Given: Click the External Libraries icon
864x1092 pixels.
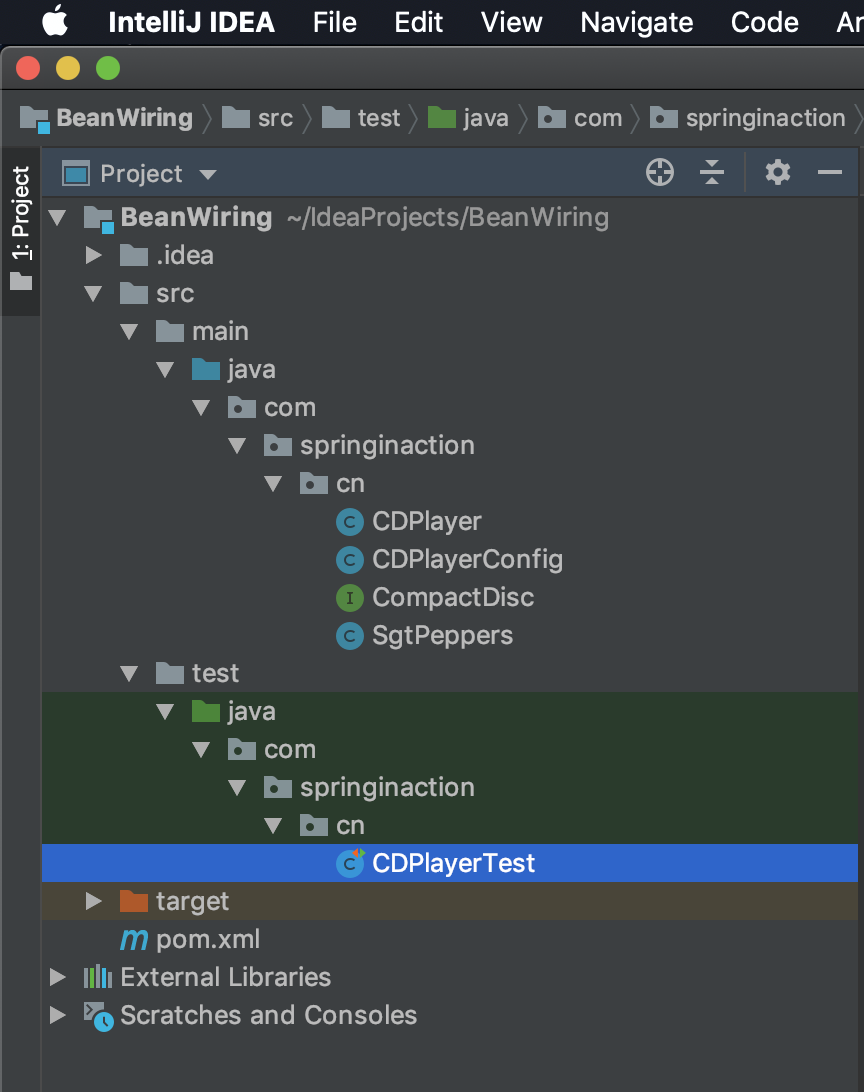Looking at the screenshot, I should [97, 978].
